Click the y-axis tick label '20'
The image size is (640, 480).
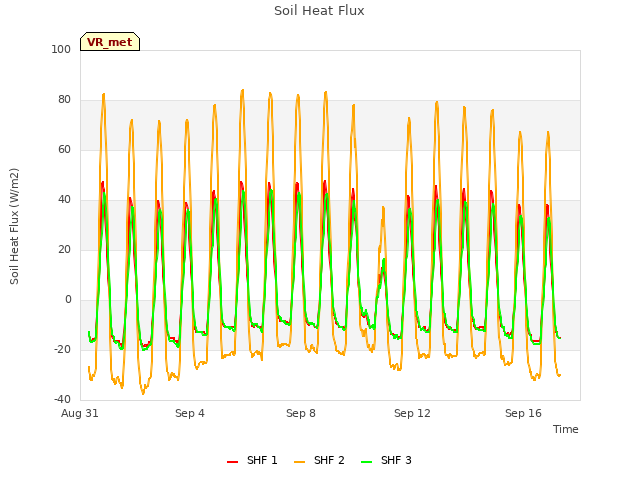(64, 249)
